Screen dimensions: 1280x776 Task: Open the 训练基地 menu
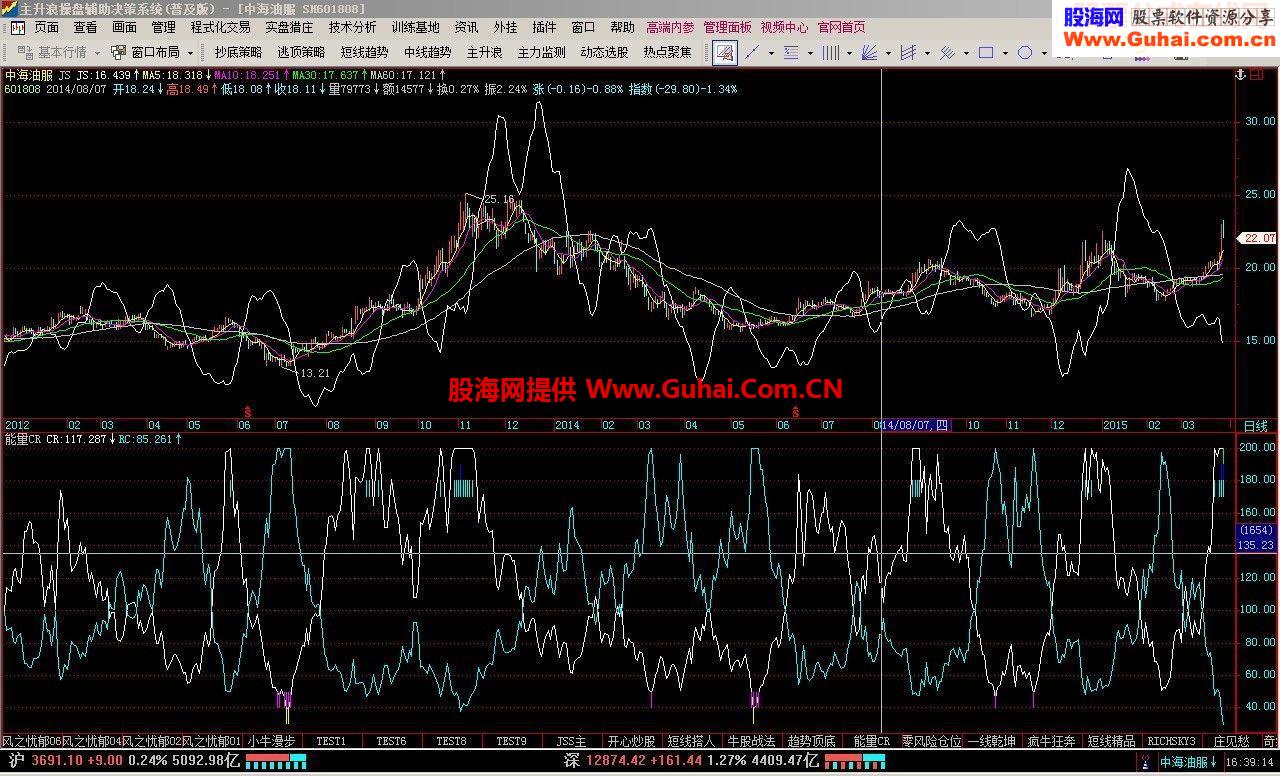coord(416,27)
